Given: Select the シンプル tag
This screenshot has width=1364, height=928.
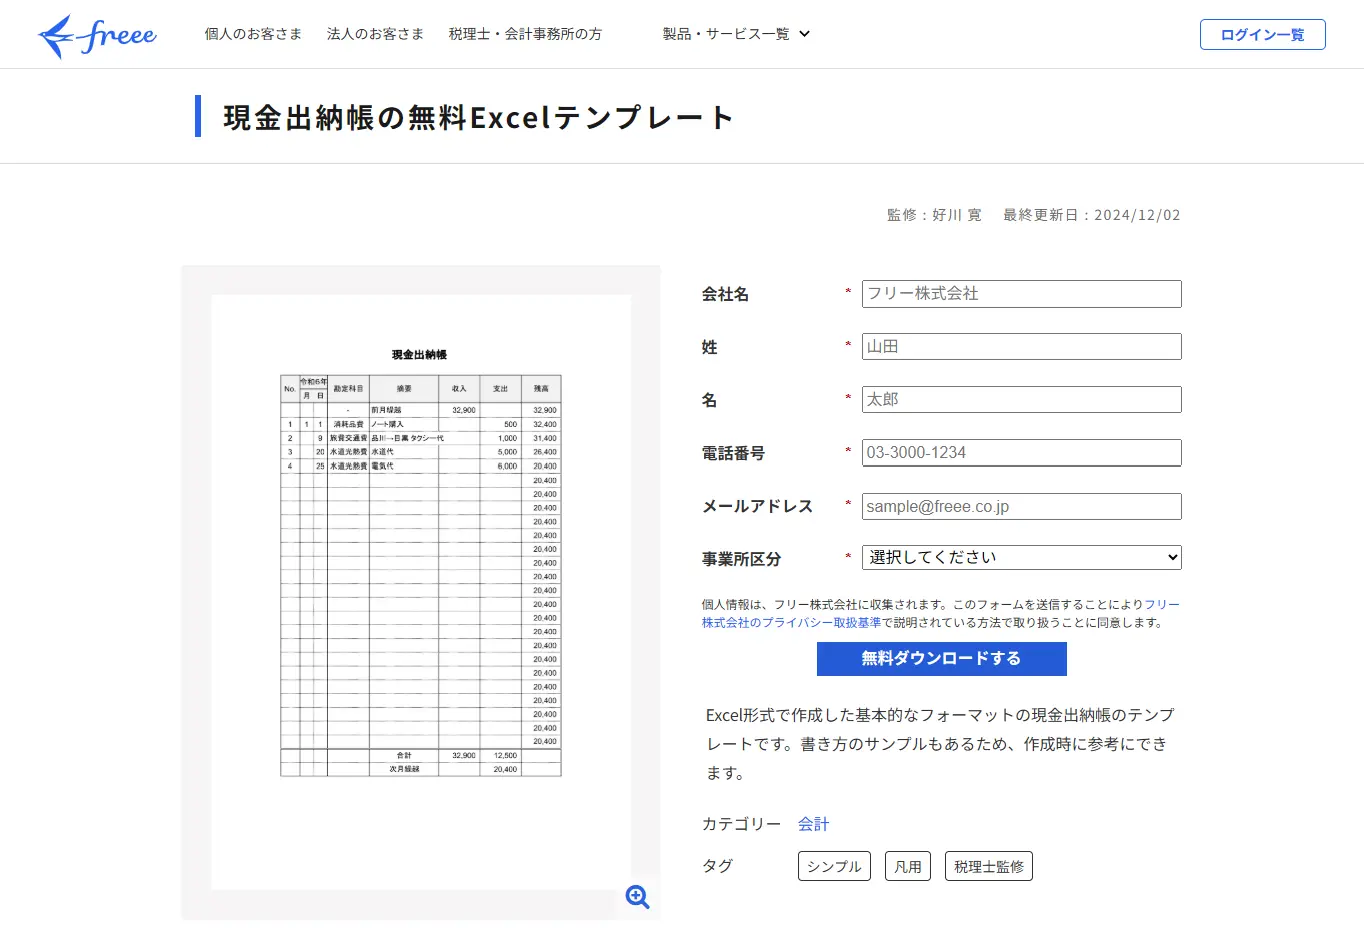Looking at the screenshot, I should click(x=834, y=866).
